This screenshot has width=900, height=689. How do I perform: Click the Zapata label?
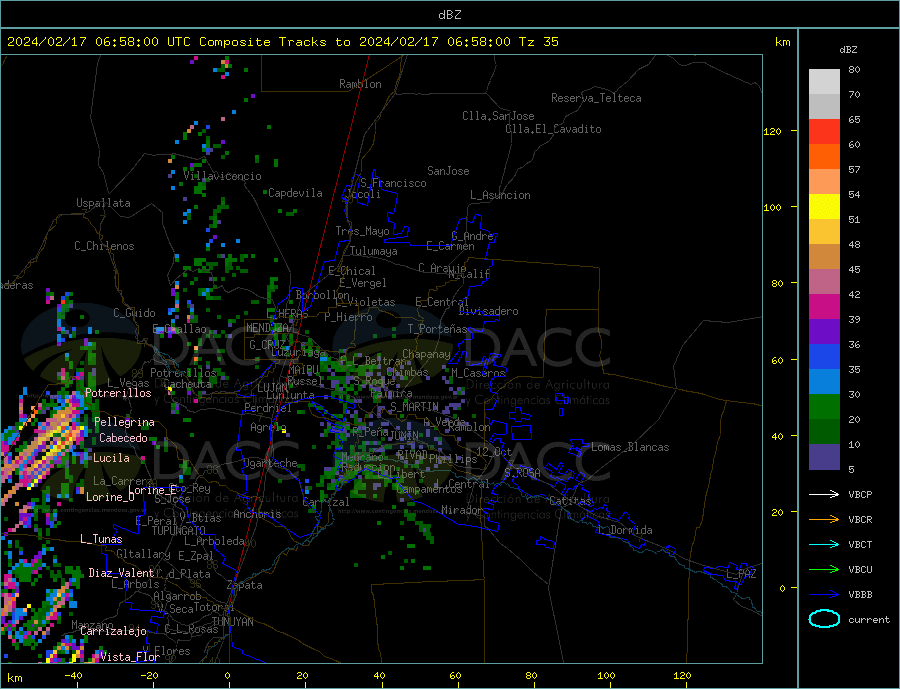[245, 586]
